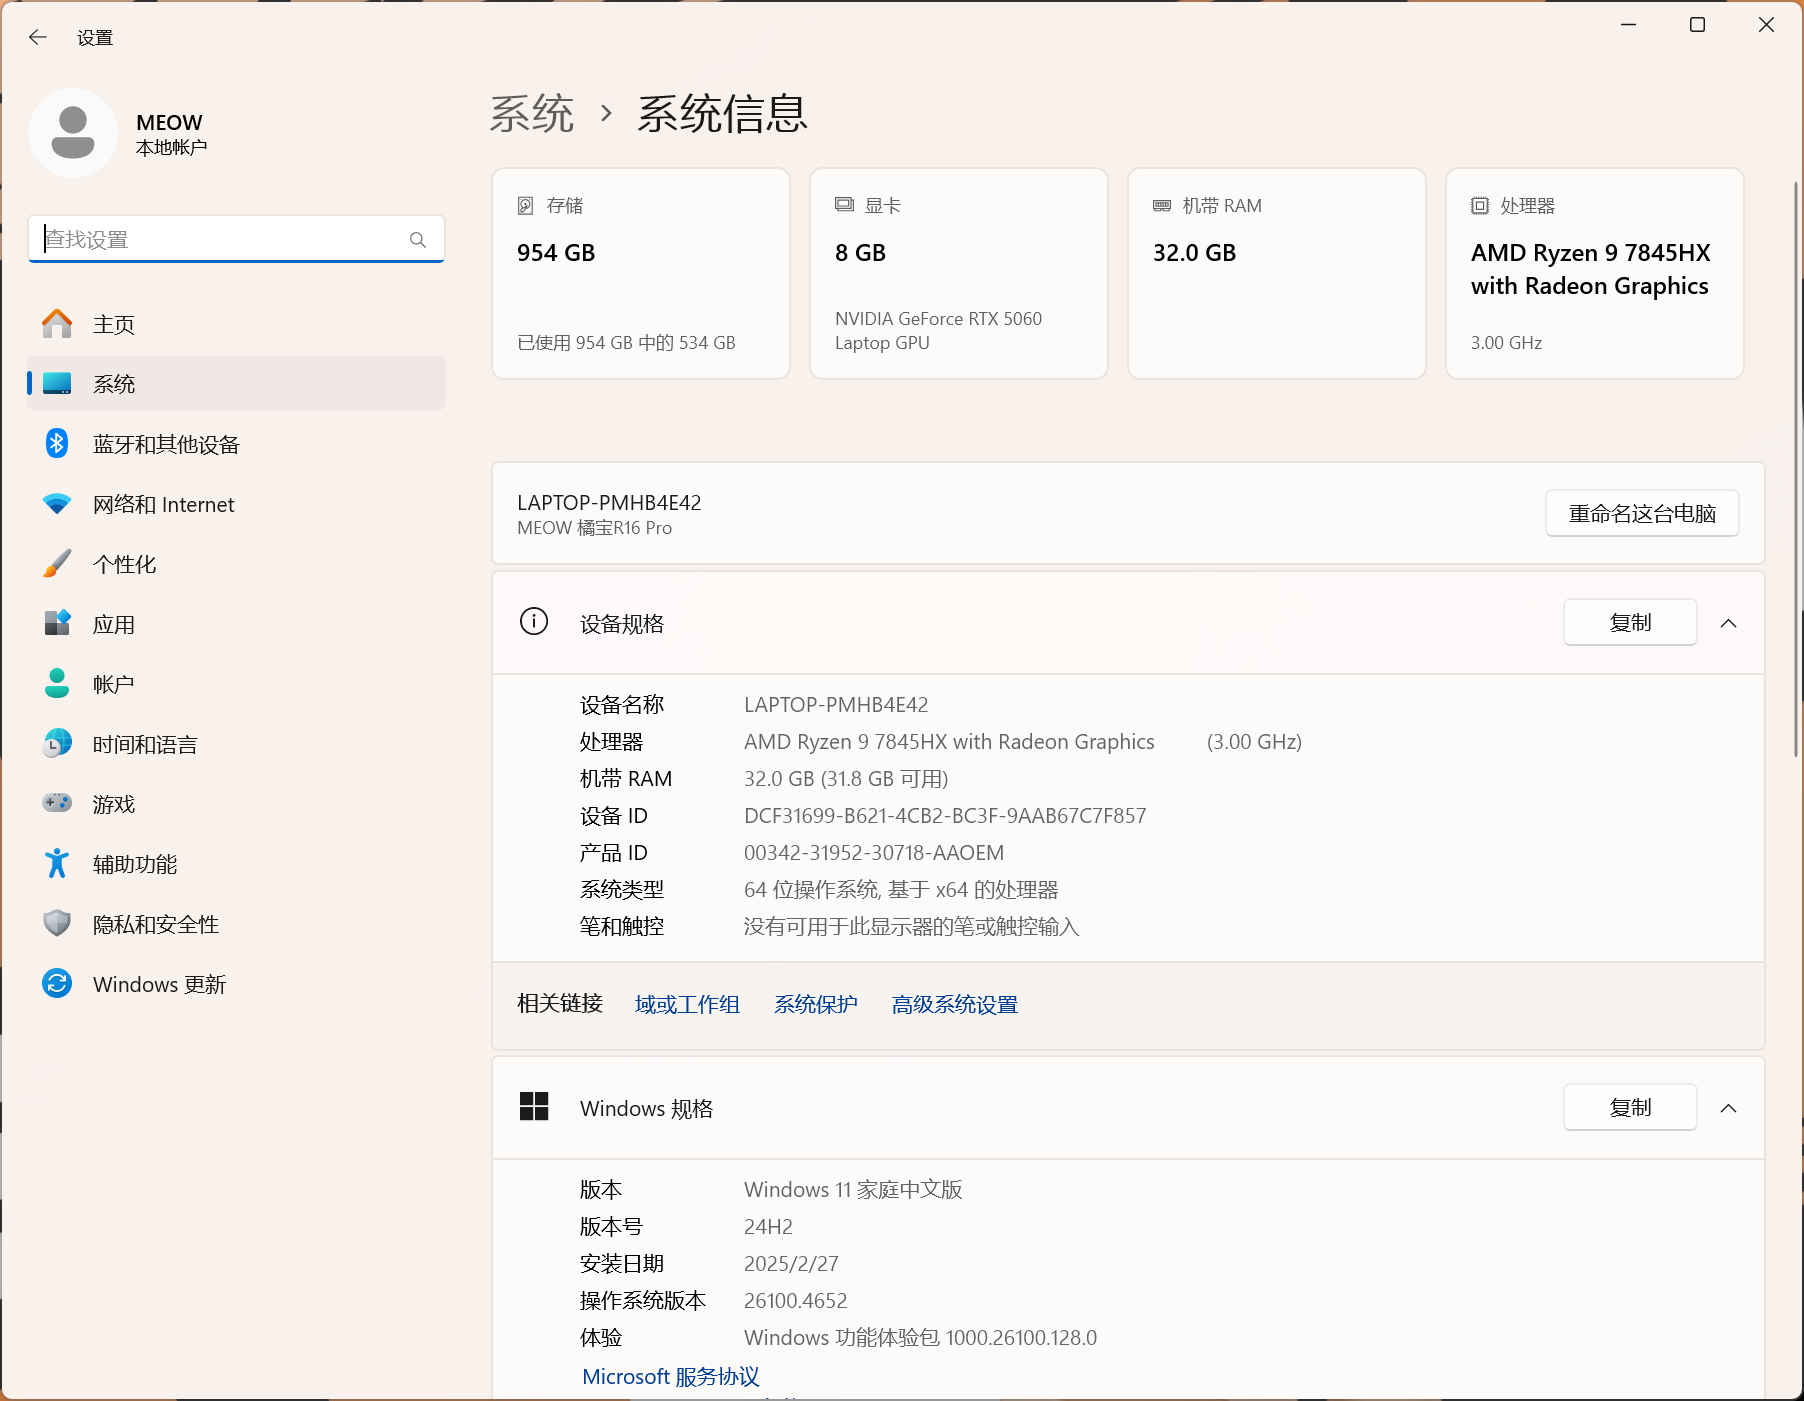Open the 系统保护 link
The image size is (1804, 1401).
click(815, 1005)
